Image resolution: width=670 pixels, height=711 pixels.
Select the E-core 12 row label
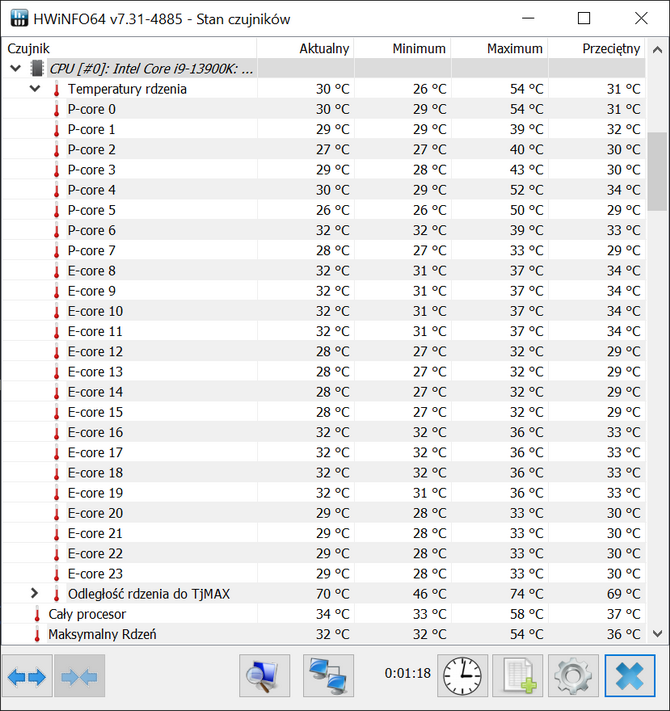pos(95,352)
